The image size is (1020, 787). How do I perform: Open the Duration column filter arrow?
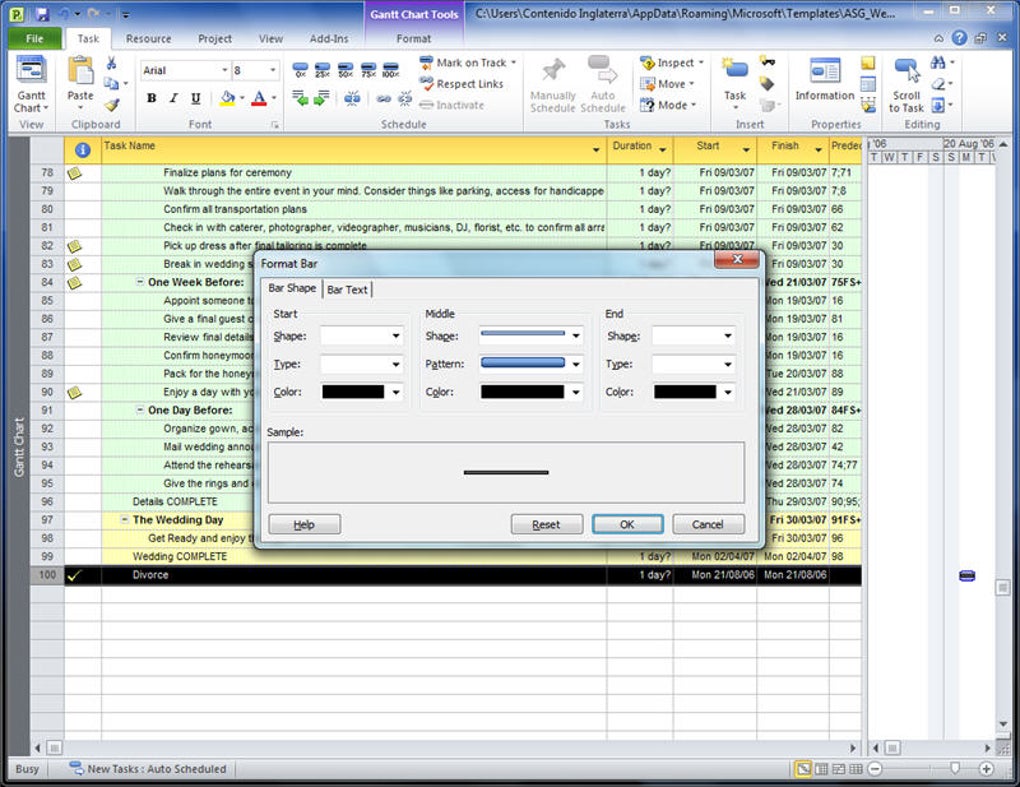(662, 150)
